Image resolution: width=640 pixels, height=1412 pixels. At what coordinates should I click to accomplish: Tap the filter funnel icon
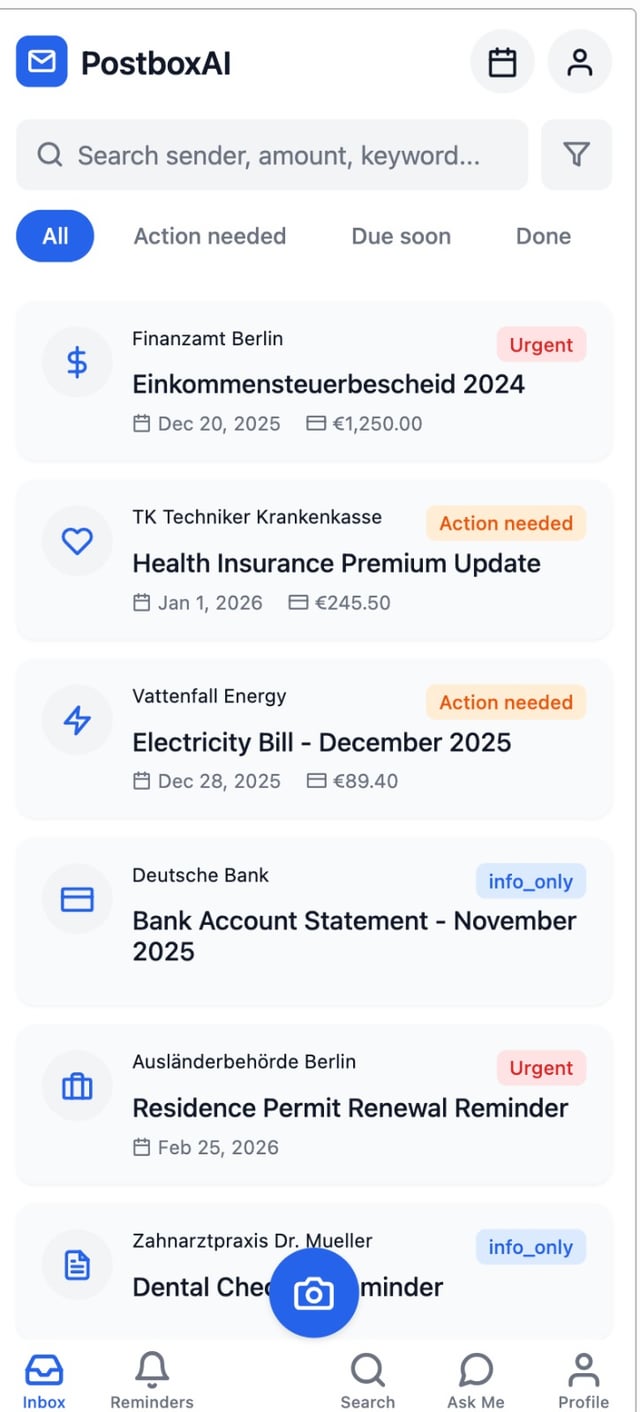(576, 155)
